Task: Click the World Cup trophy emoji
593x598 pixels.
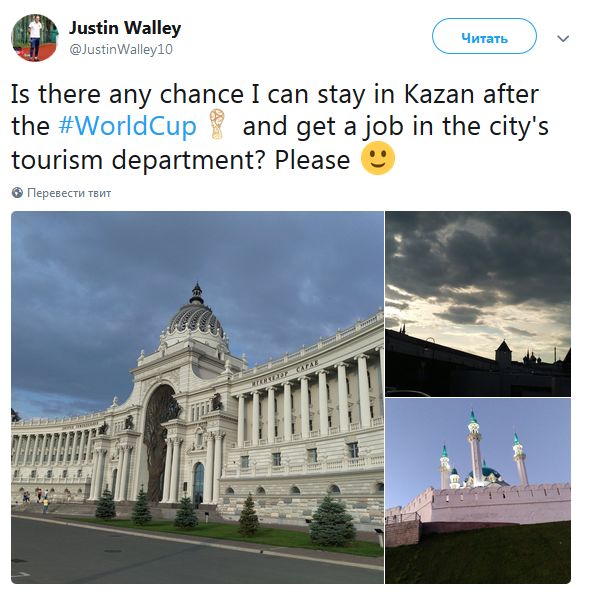Action: (x=218, y=124)
